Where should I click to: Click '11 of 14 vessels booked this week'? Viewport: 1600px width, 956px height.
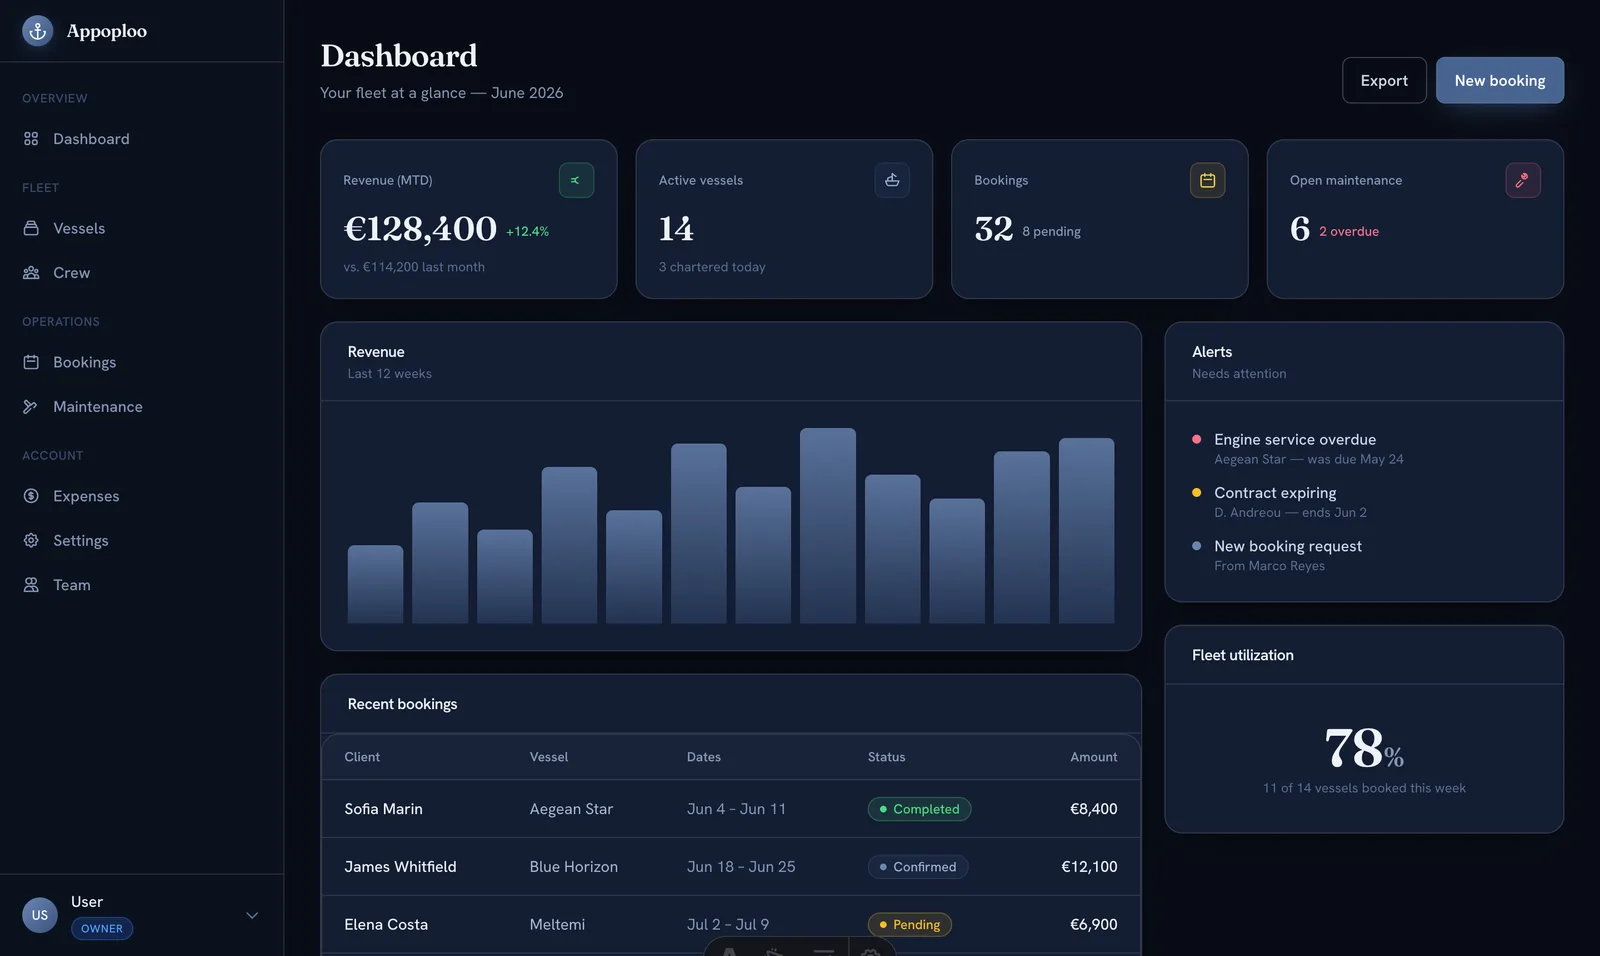pos(1364,788)
